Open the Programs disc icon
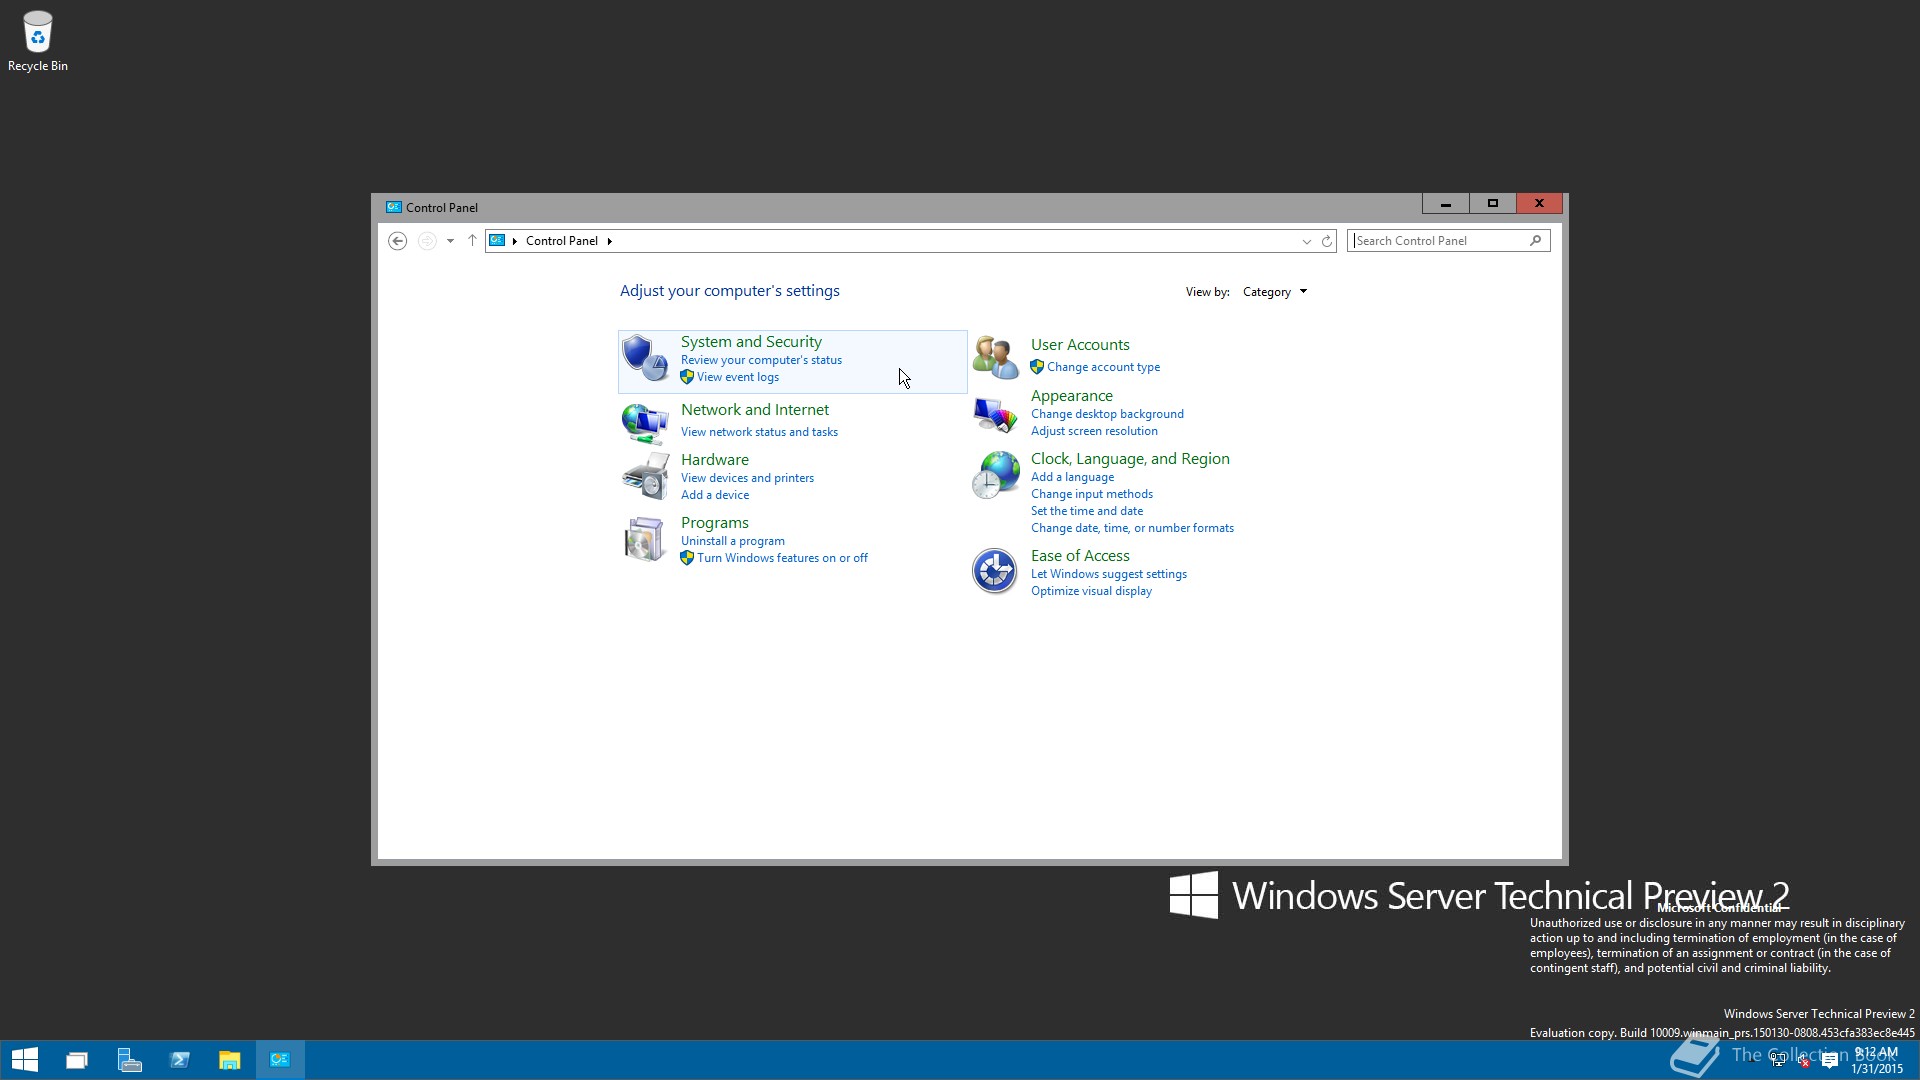The width and height of the screenshot is (1920, 1080). click(645, 540)
